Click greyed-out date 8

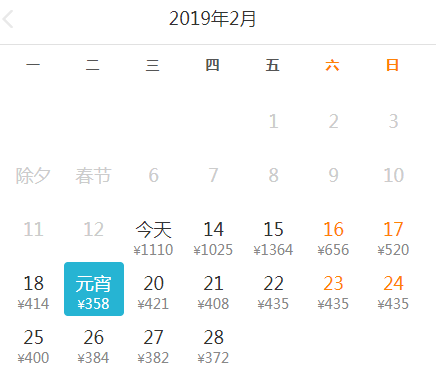[x=273, y=175]
